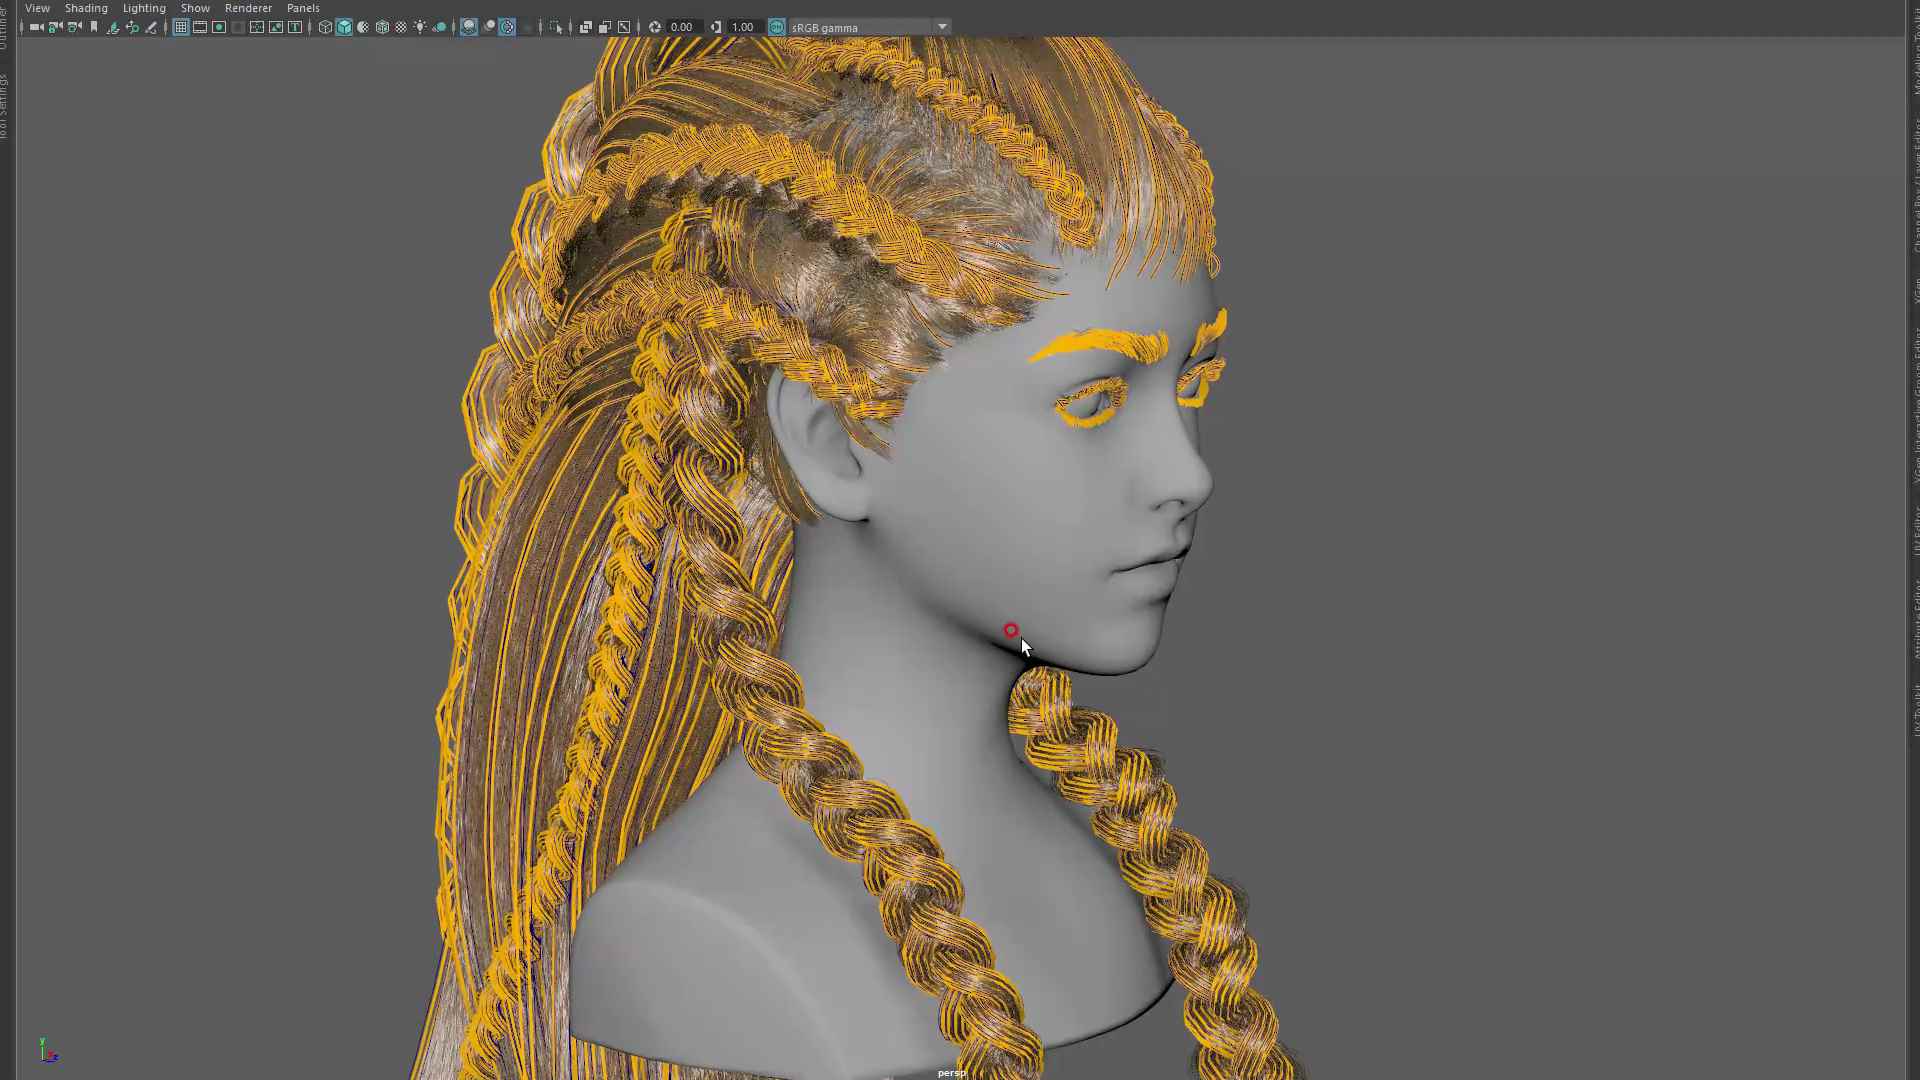Viewport: 1920px width, 1080px height.
Task: Open the Shading menu
Action: coord(86,8)
